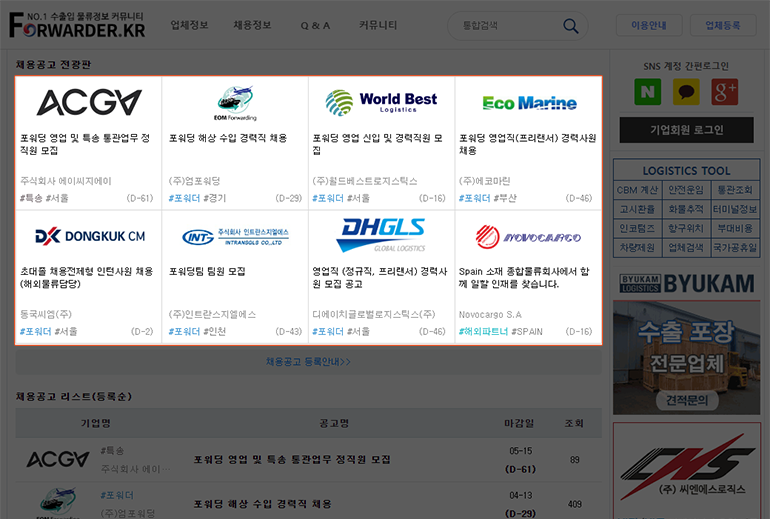Click the LOGISTICS TOOL heading

click(x=687, y=171)
